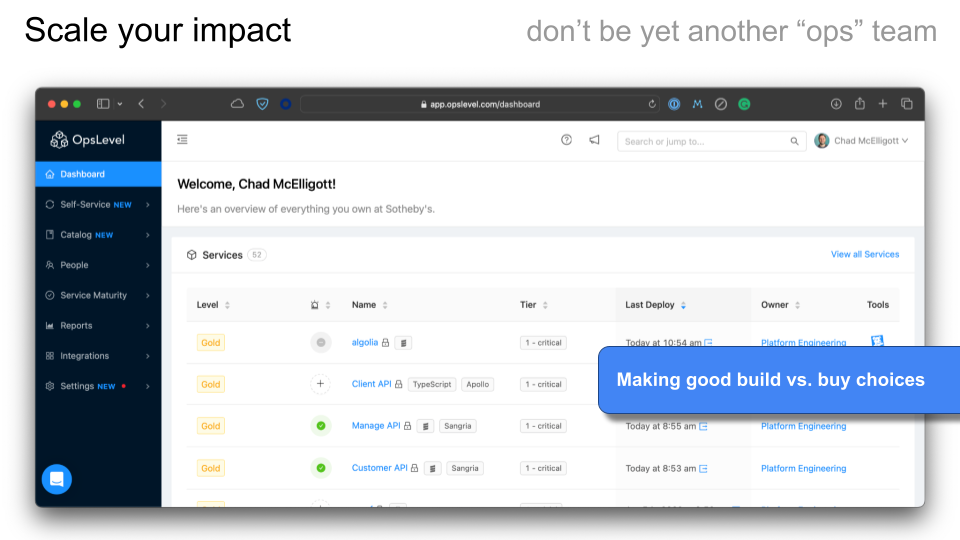The image size is (960, 540).
Task: Click the Sangria tag on Customer API
Action: pos(465,468)
